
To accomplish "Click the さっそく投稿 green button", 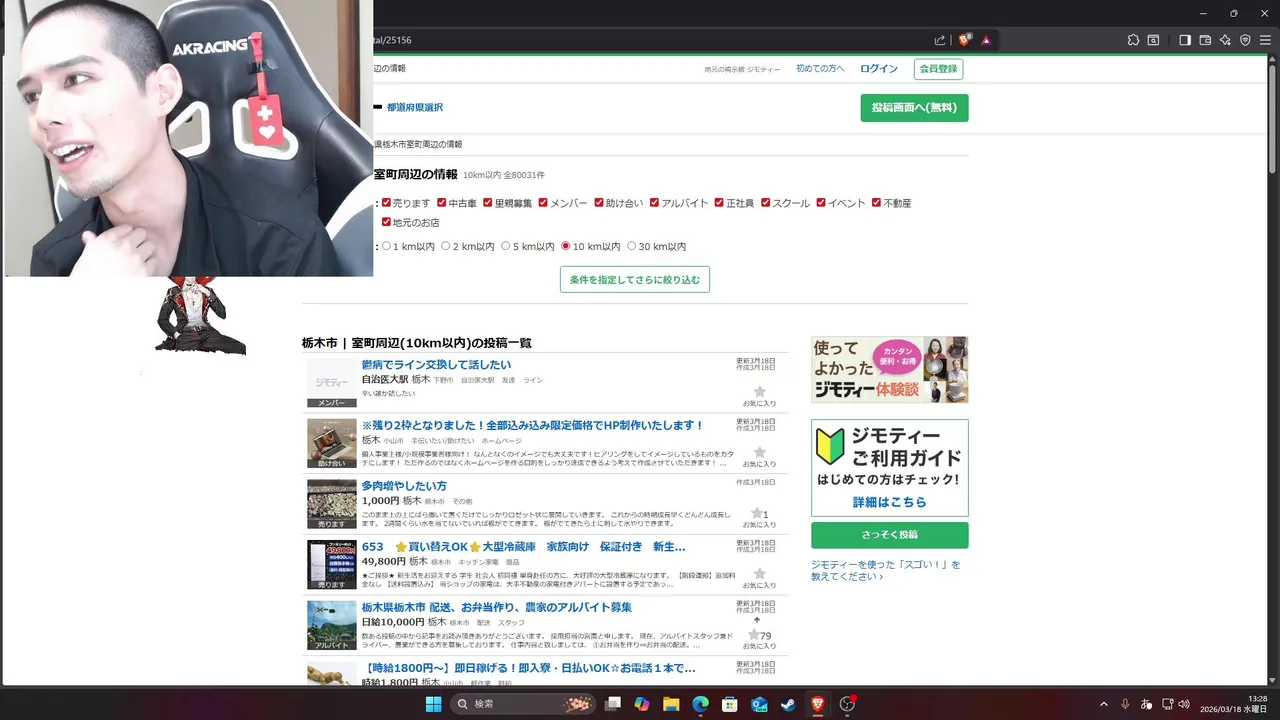I will pos(890,535).
